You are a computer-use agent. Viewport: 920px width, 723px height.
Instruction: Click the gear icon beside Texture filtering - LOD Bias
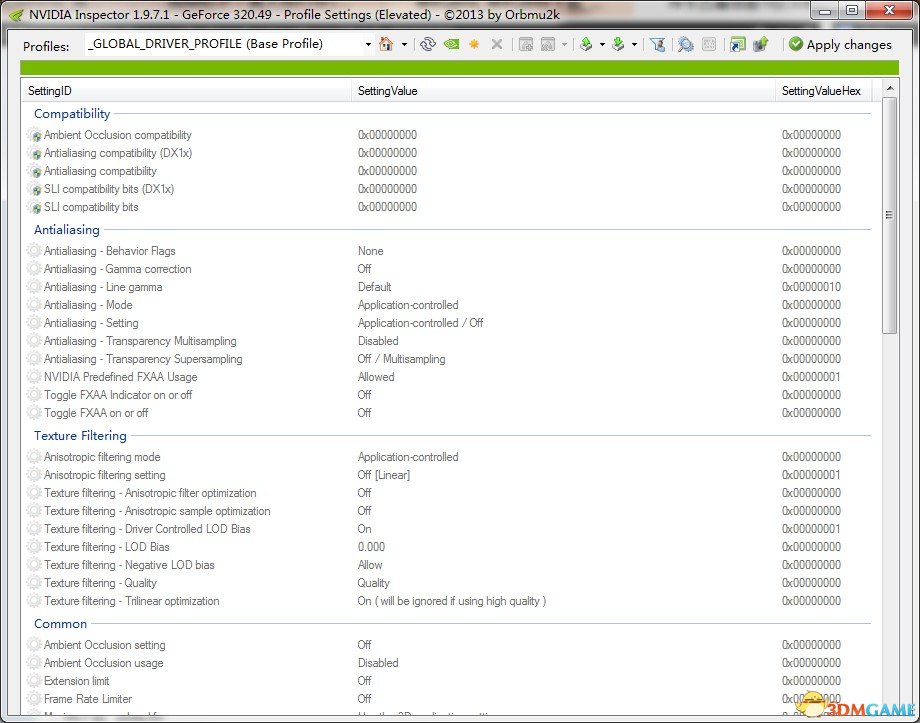[35, 546]
